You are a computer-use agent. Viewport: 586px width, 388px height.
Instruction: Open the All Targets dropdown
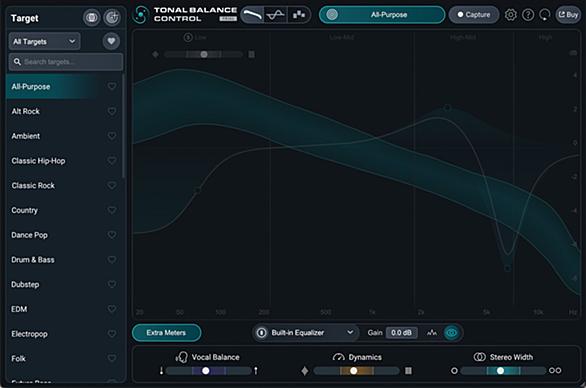click(44, 41)
